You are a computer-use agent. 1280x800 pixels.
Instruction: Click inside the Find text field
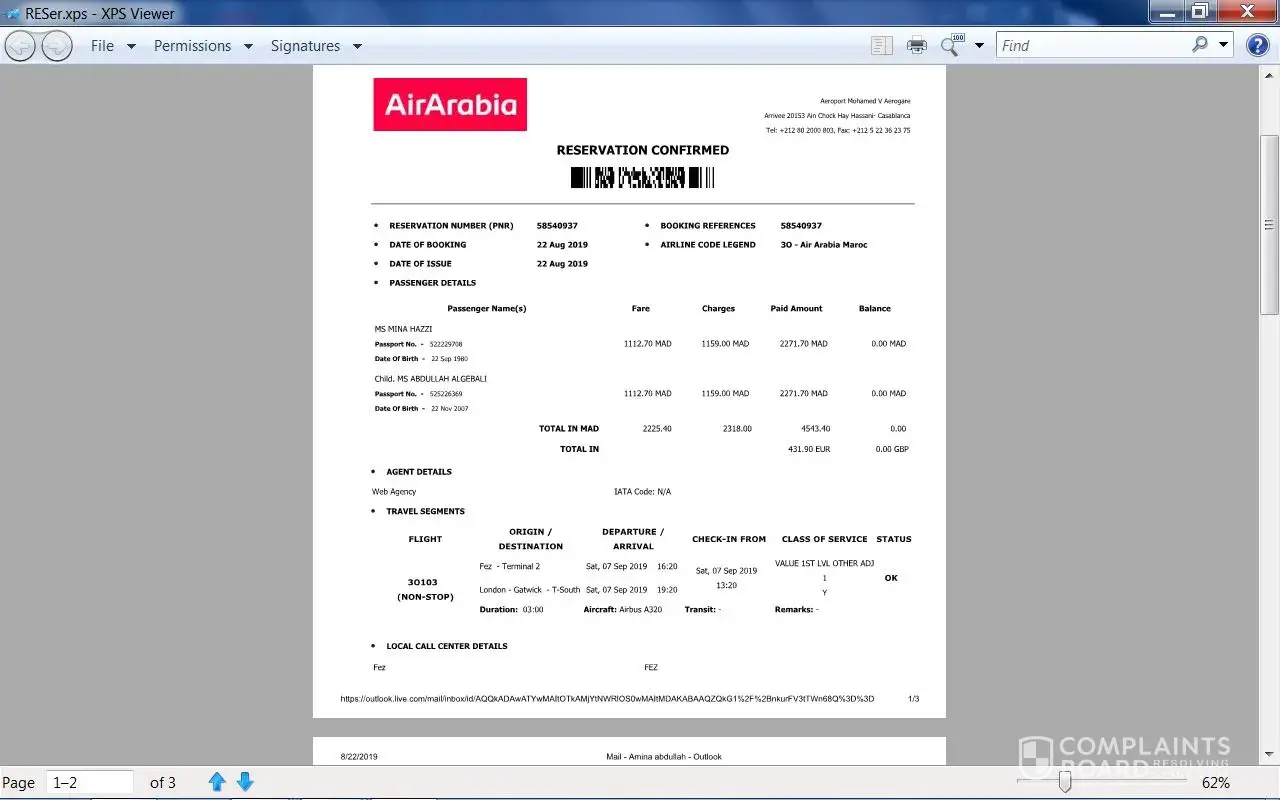1090,45
